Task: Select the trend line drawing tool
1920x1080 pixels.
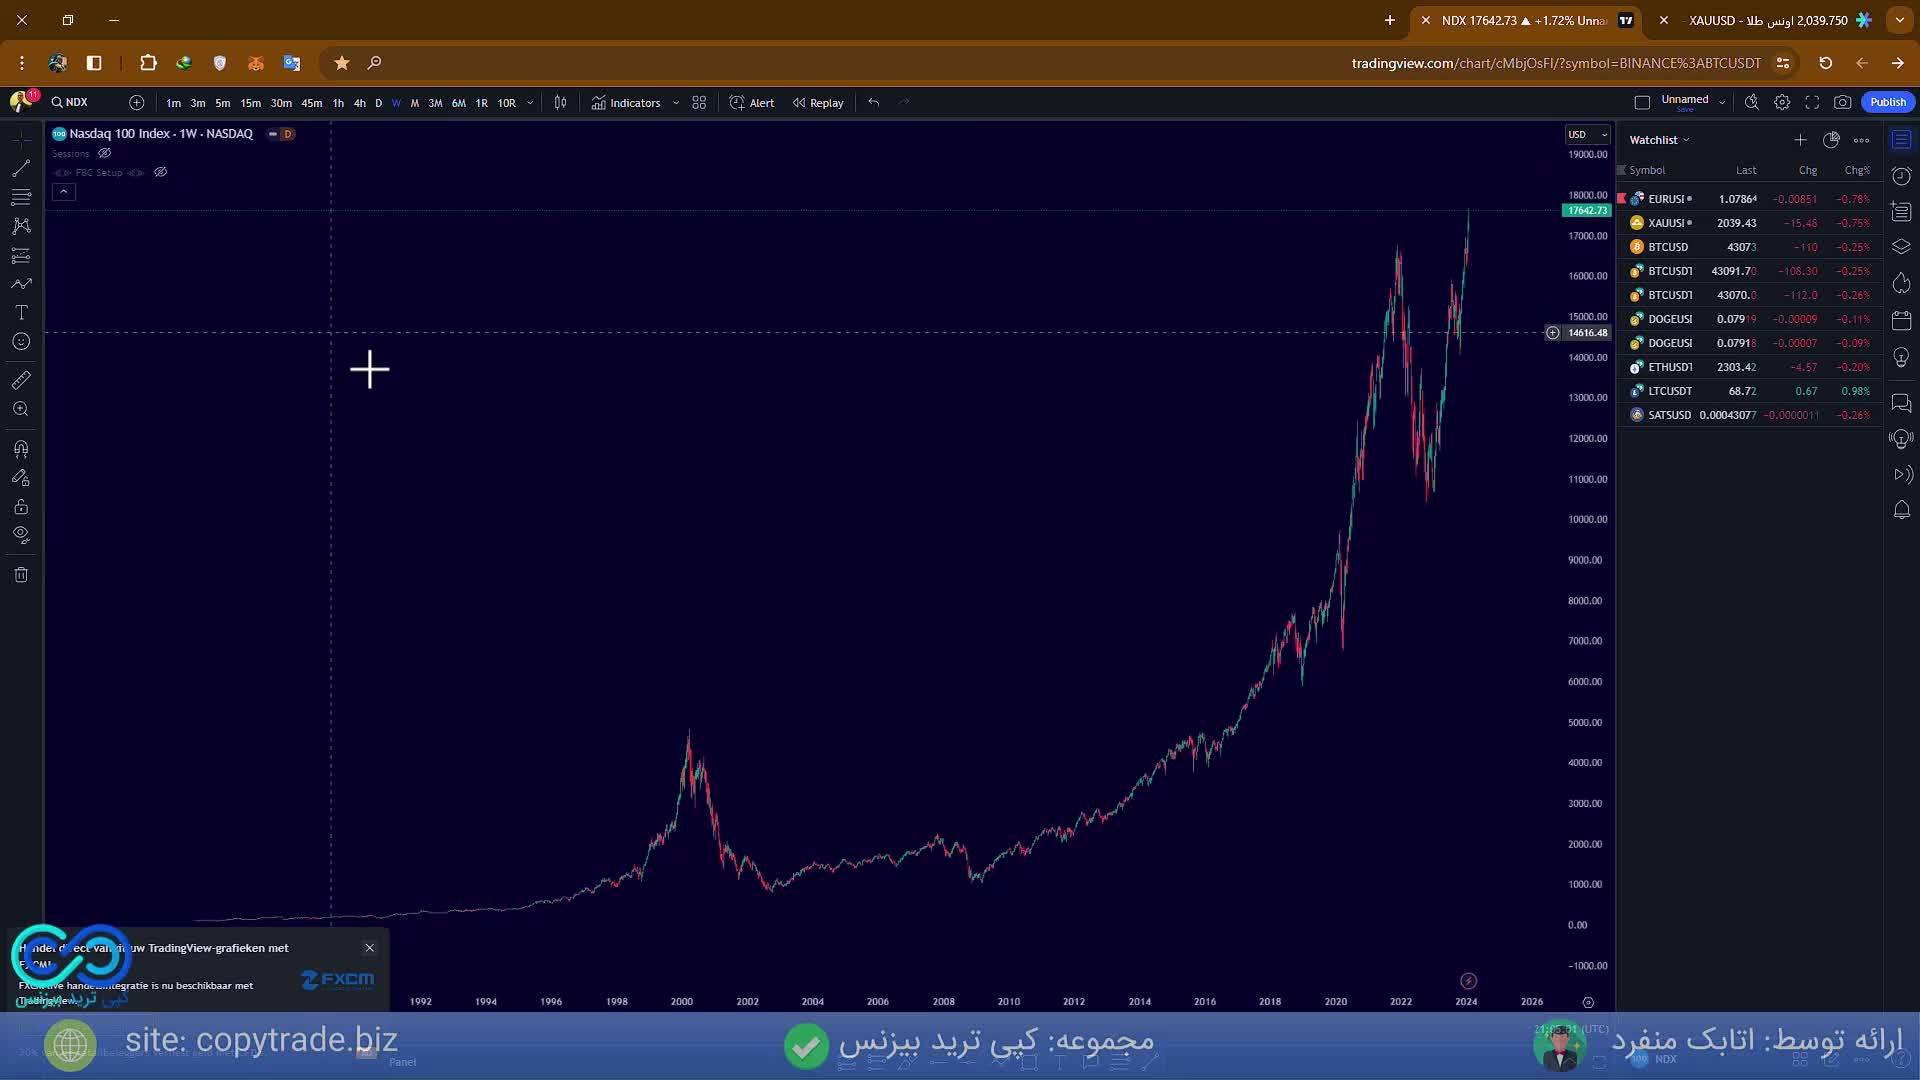Action: pos(21,168)
